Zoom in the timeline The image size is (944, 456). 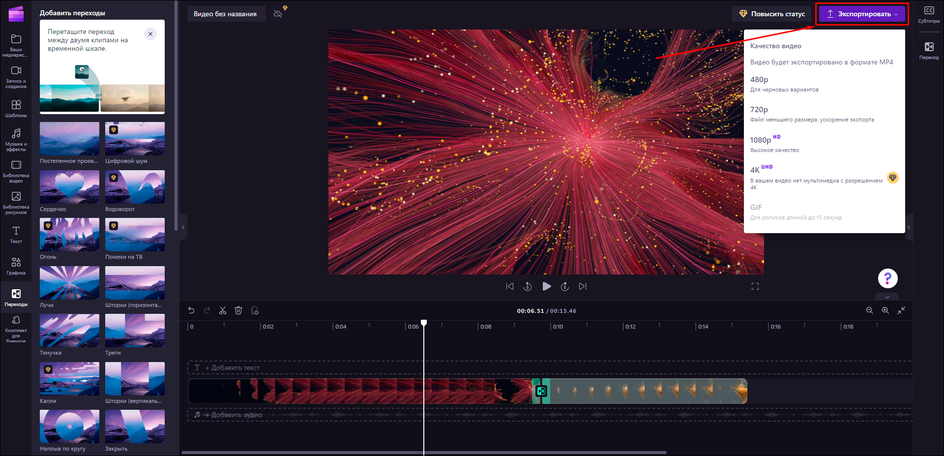885,310
